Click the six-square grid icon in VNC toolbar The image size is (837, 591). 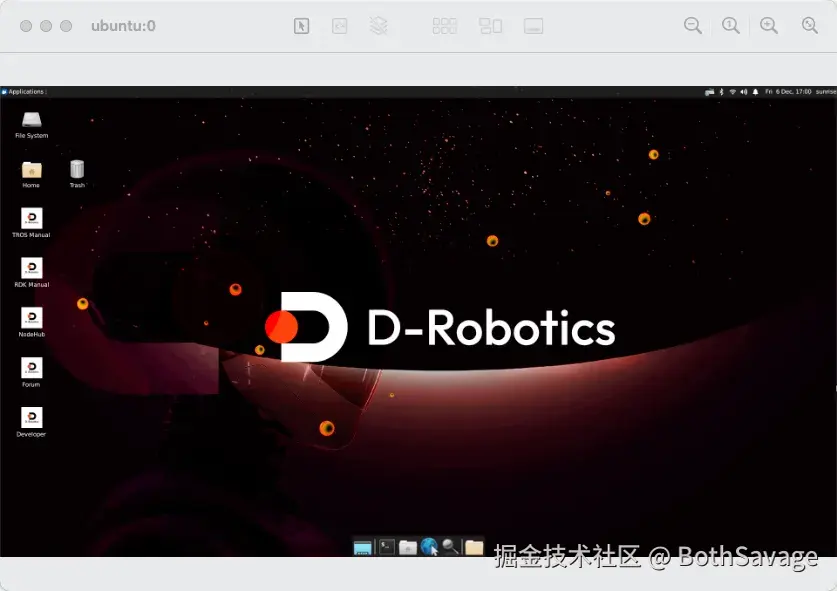pos(445,26)
